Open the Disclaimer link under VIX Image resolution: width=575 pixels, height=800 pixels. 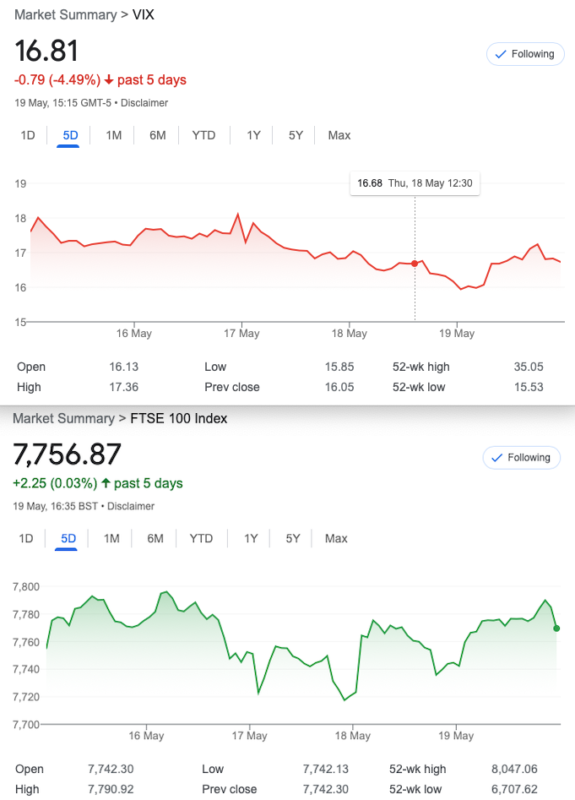pos(144,103)
